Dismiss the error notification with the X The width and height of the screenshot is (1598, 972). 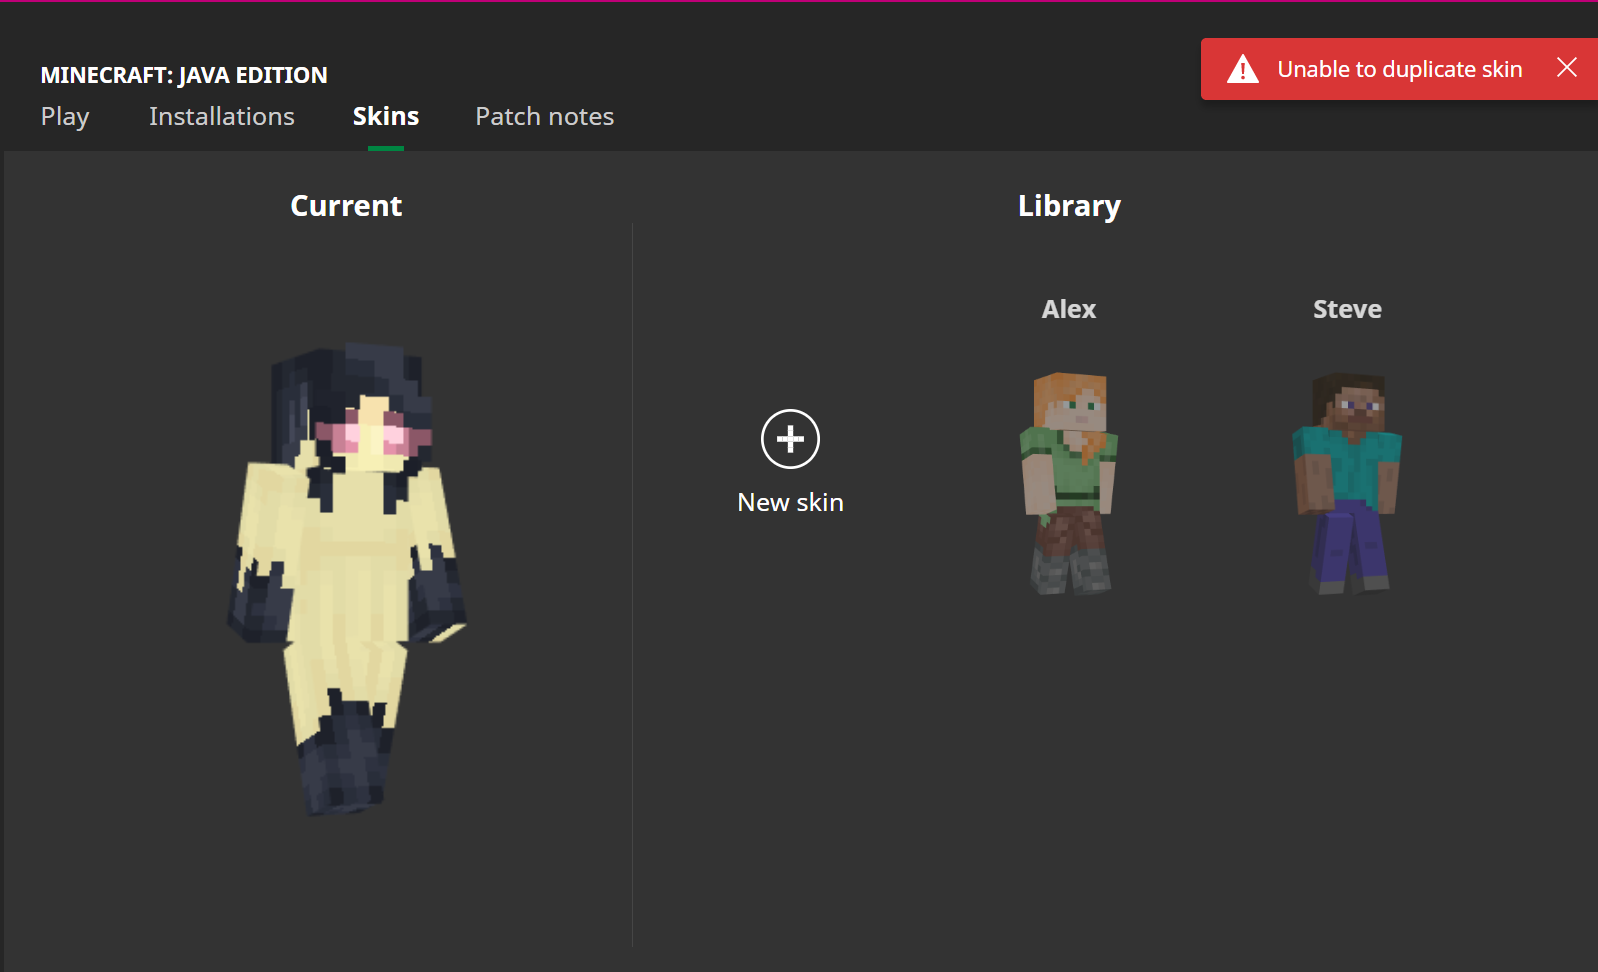click(1567, 67)
